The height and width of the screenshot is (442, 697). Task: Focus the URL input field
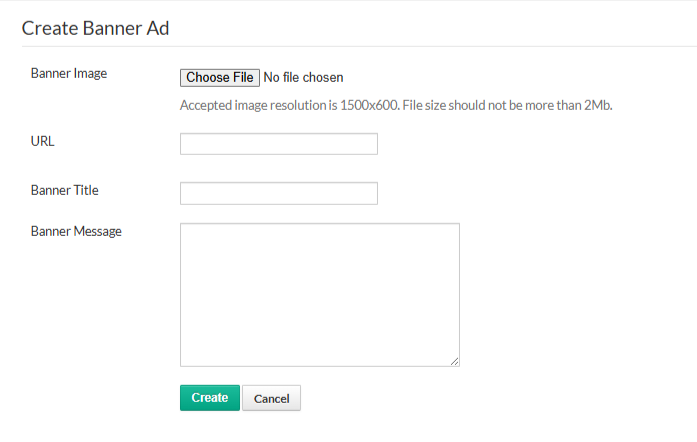click(278, 144)
